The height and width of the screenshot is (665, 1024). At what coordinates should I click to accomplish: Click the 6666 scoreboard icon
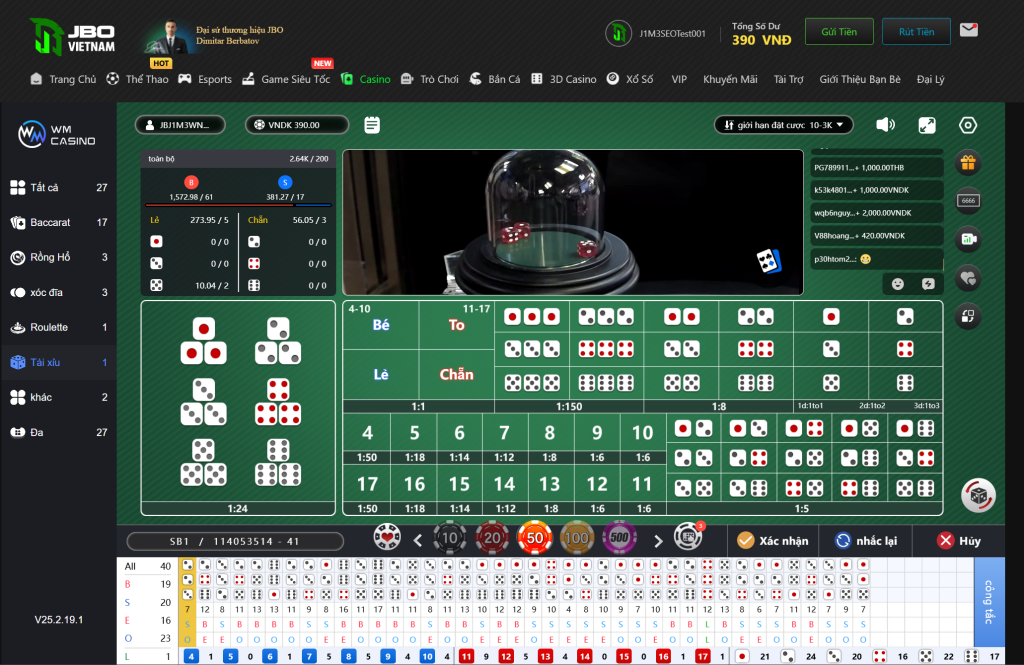tap(968, 201)
